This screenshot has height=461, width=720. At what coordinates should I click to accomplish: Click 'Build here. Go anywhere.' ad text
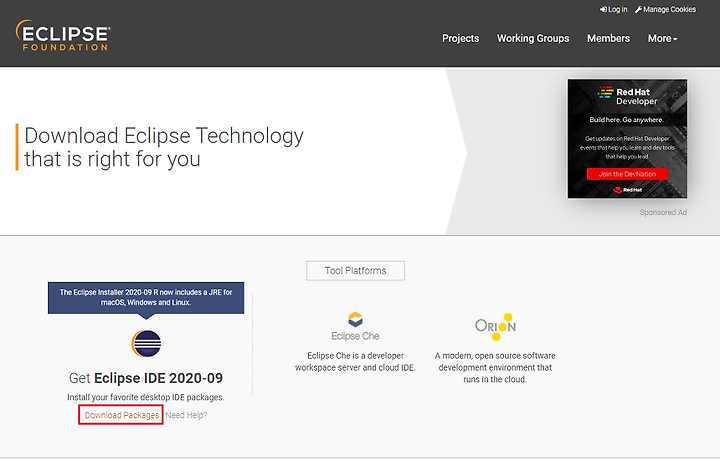click(627, 119)
